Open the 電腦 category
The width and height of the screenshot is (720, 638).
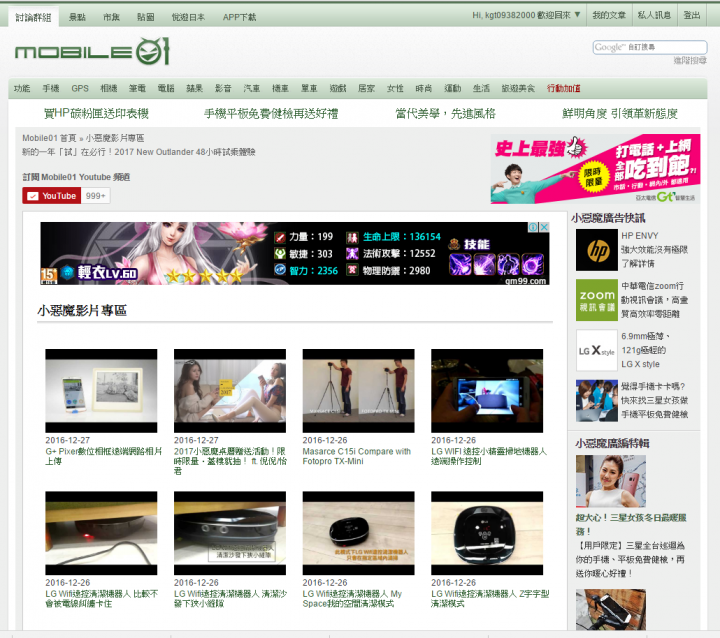(x=166, y=88)
